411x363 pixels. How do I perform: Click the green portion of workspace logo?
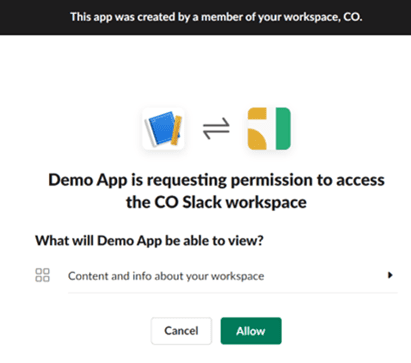(x=283, y=129)
